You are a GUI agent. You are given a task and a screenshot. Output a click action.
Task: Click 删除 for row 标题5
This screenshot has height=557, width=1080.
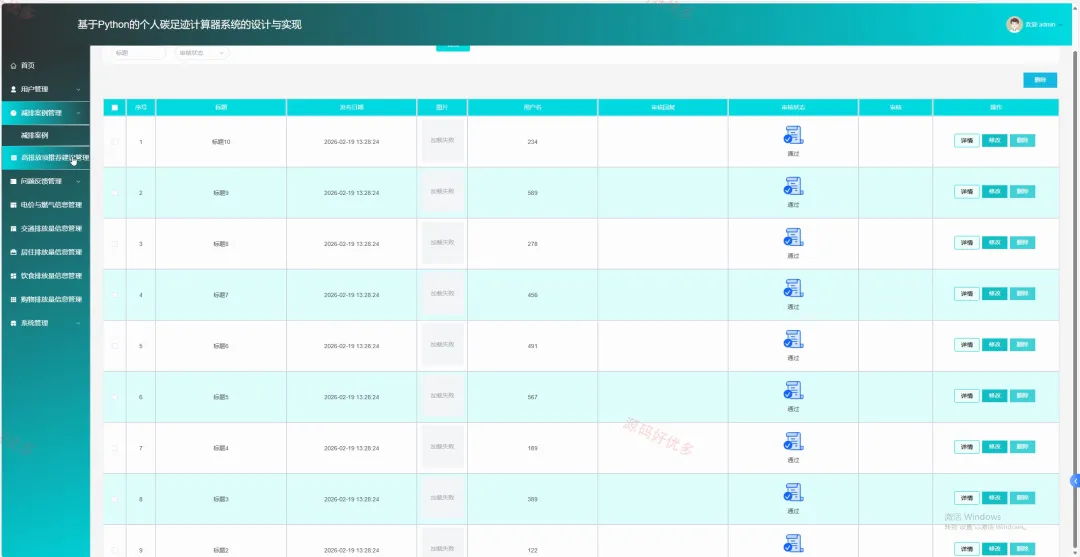pos(1022,396)
